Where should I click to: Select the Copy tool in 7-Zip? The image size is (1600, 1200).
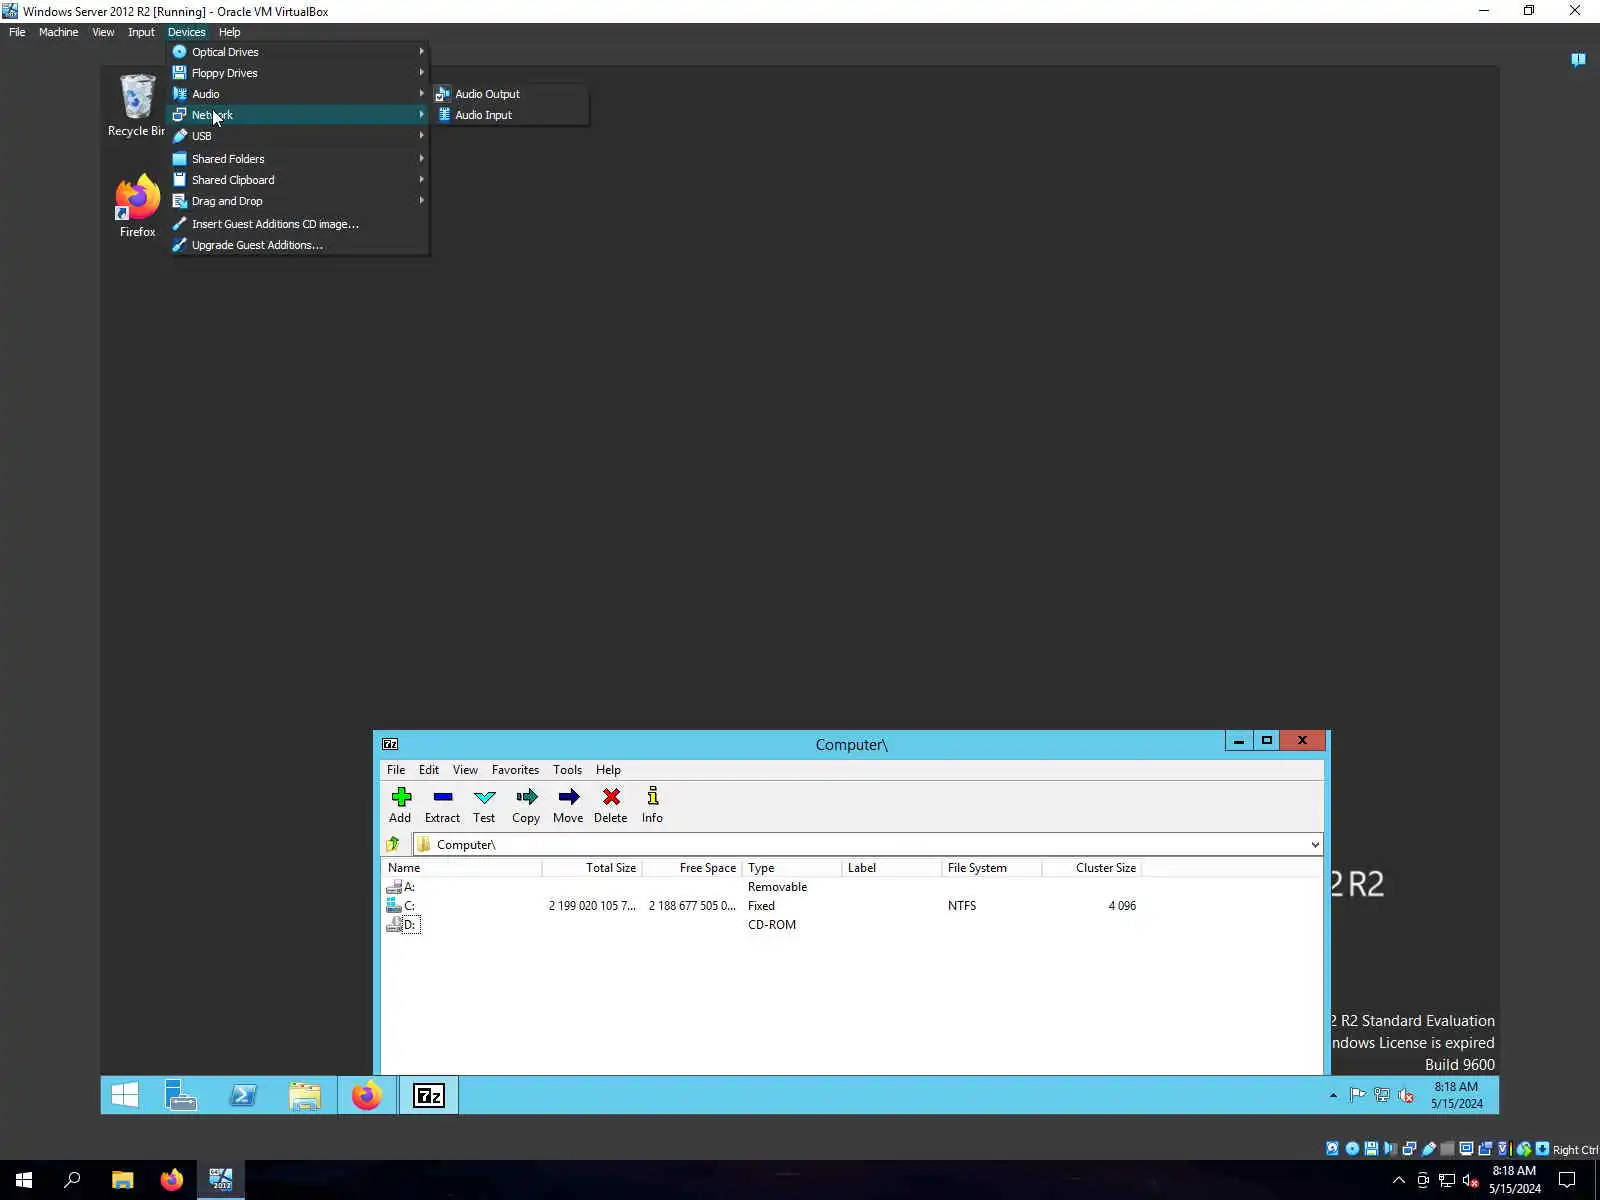(x=526, y=805)
